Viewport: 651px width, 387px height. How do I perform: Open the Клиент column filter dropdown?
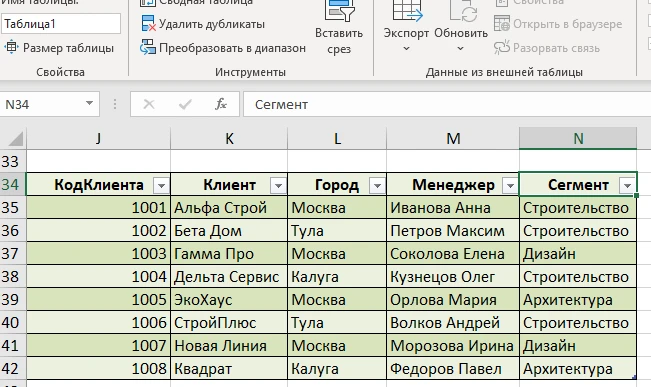click(278, 186)
